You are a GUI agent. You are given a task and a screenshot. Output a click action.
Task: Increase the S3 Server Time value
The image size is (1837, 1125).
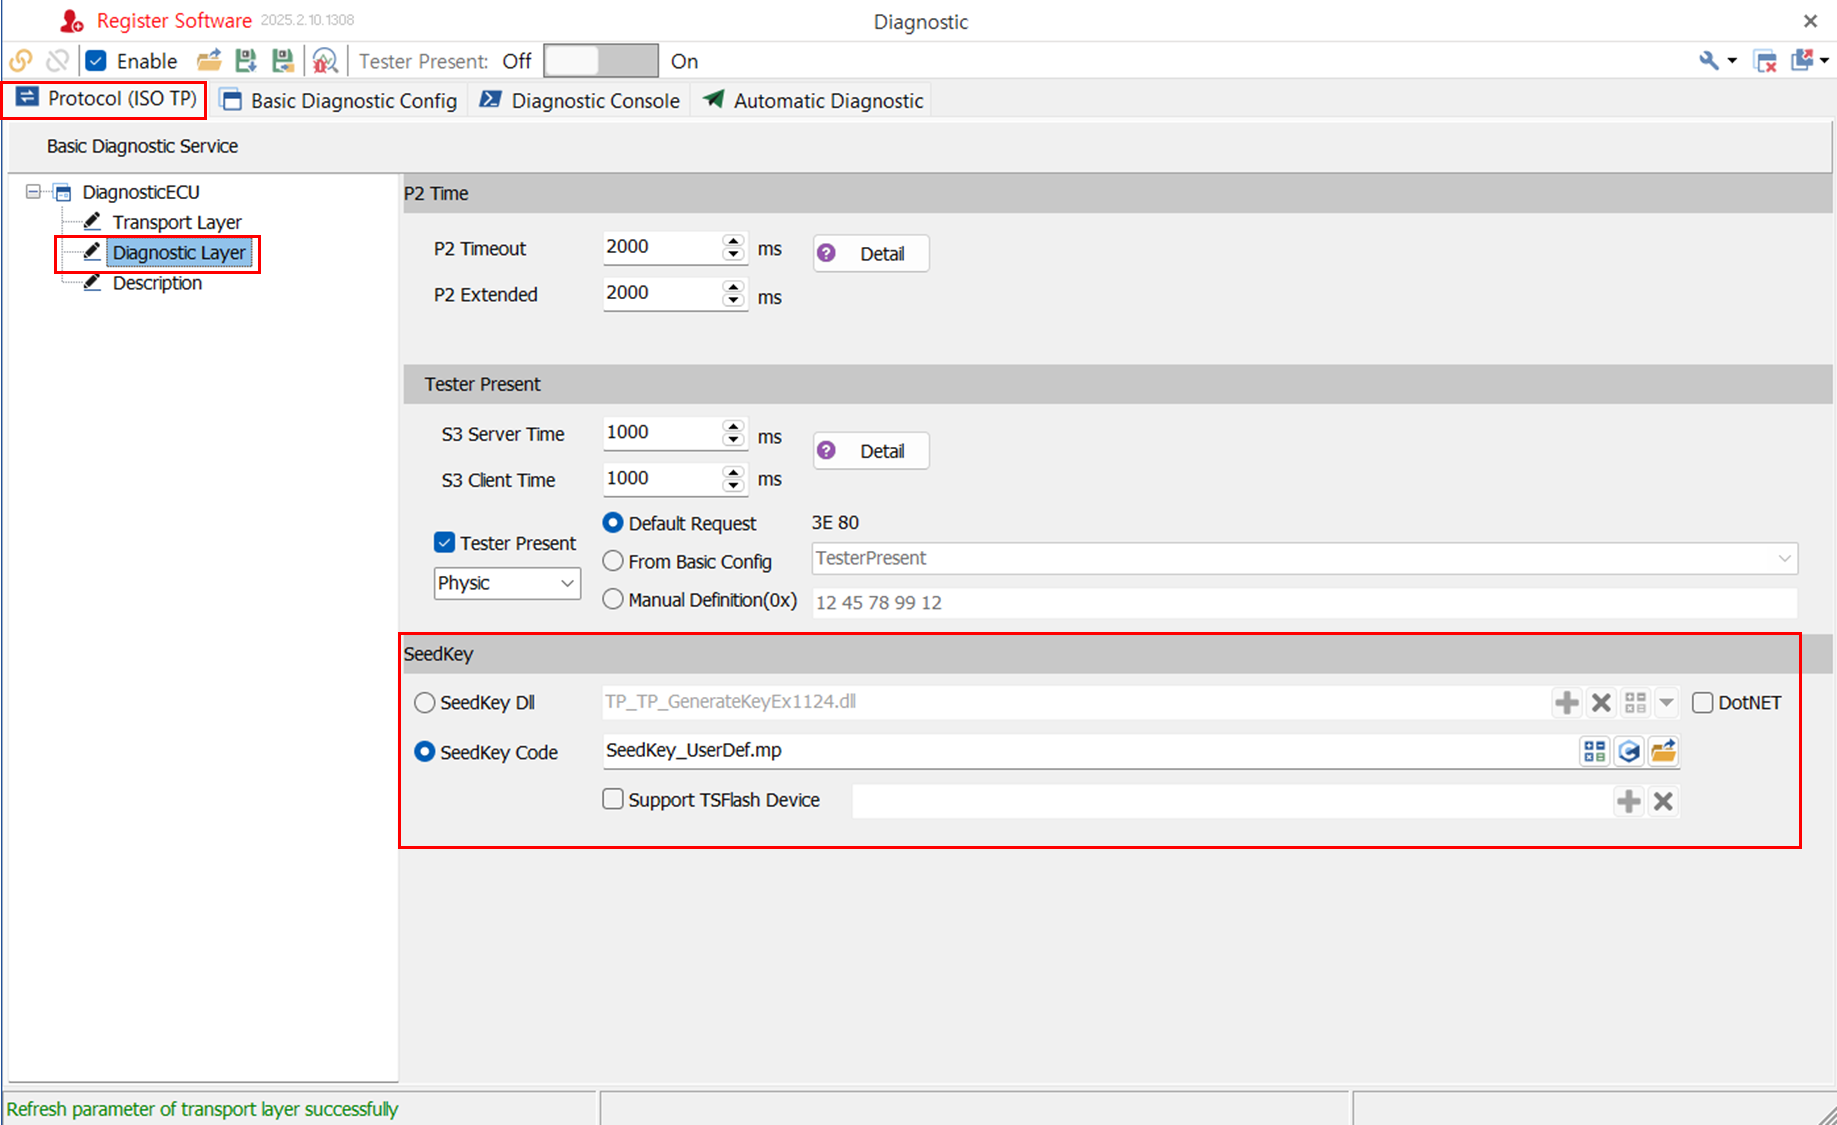pos(734,426)
